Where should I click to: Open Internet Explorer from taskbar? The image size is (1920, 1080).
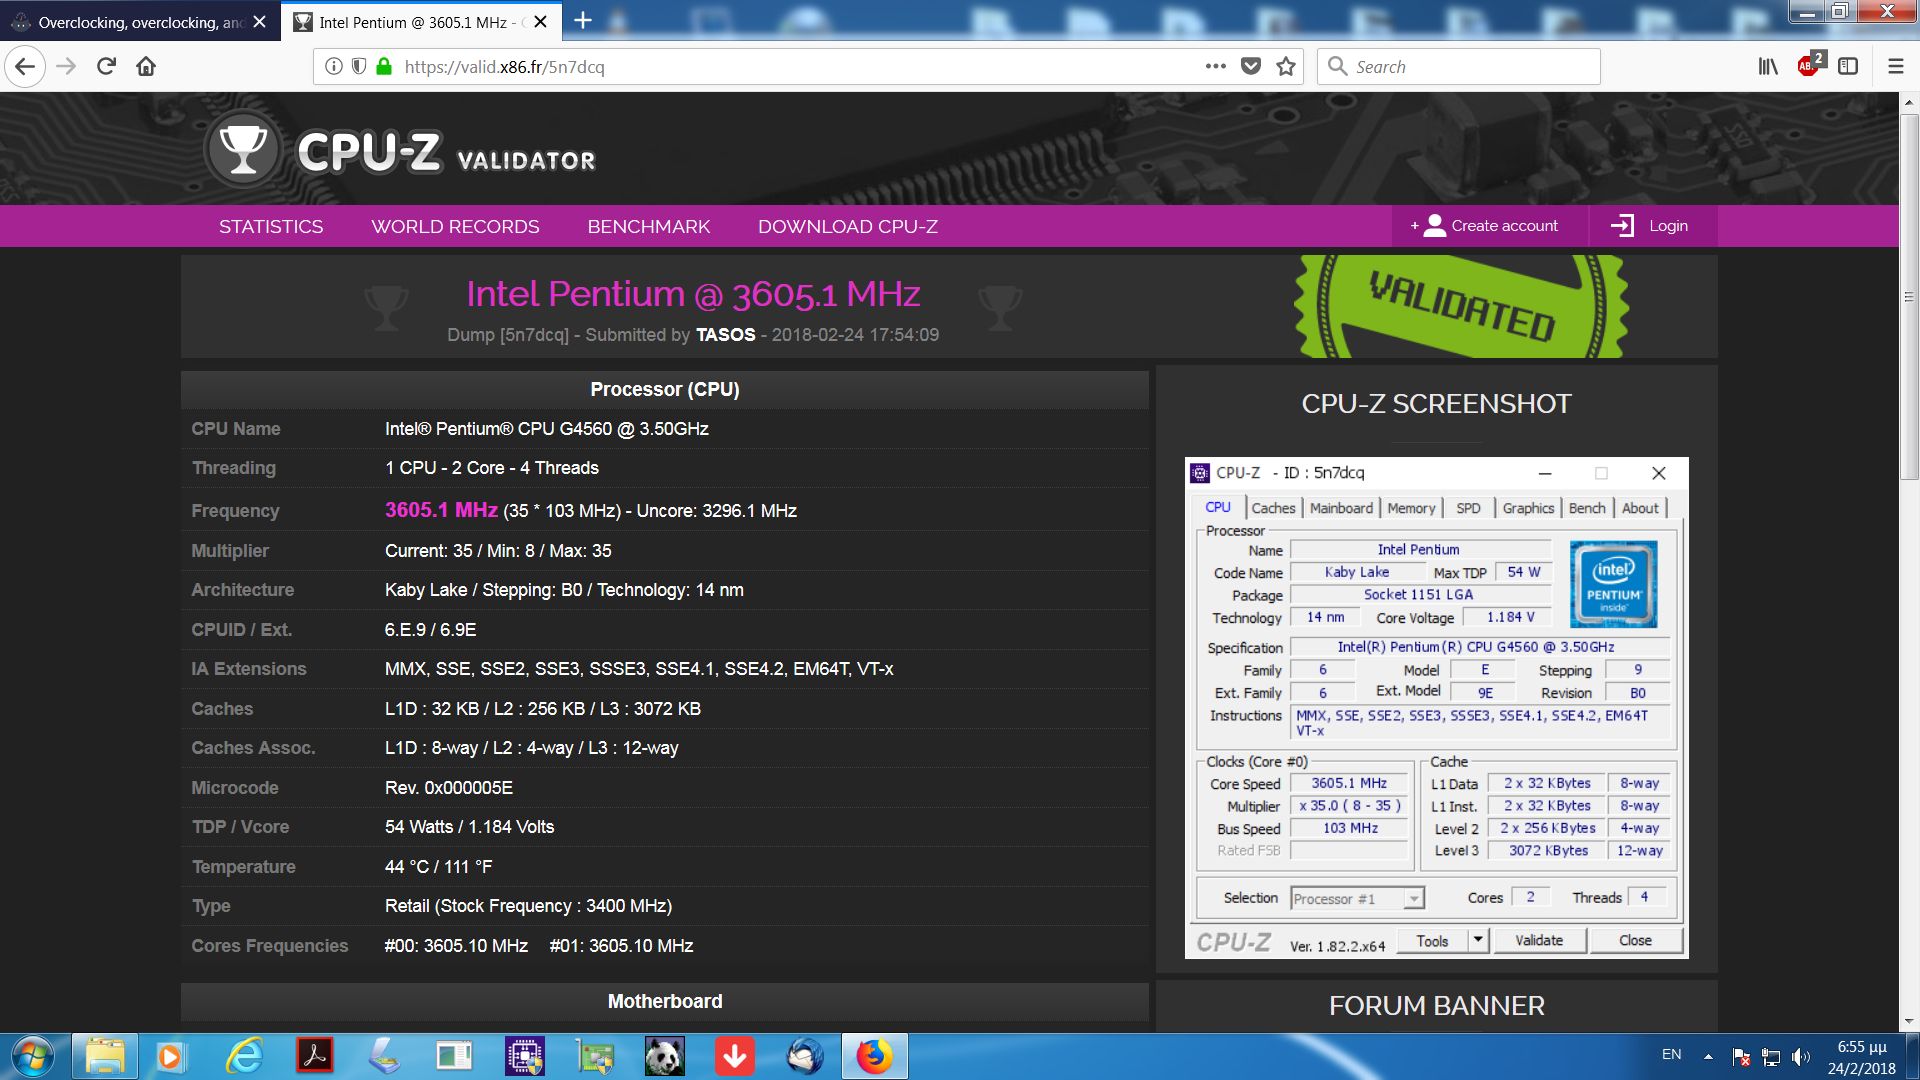(x=245, y=1057)
